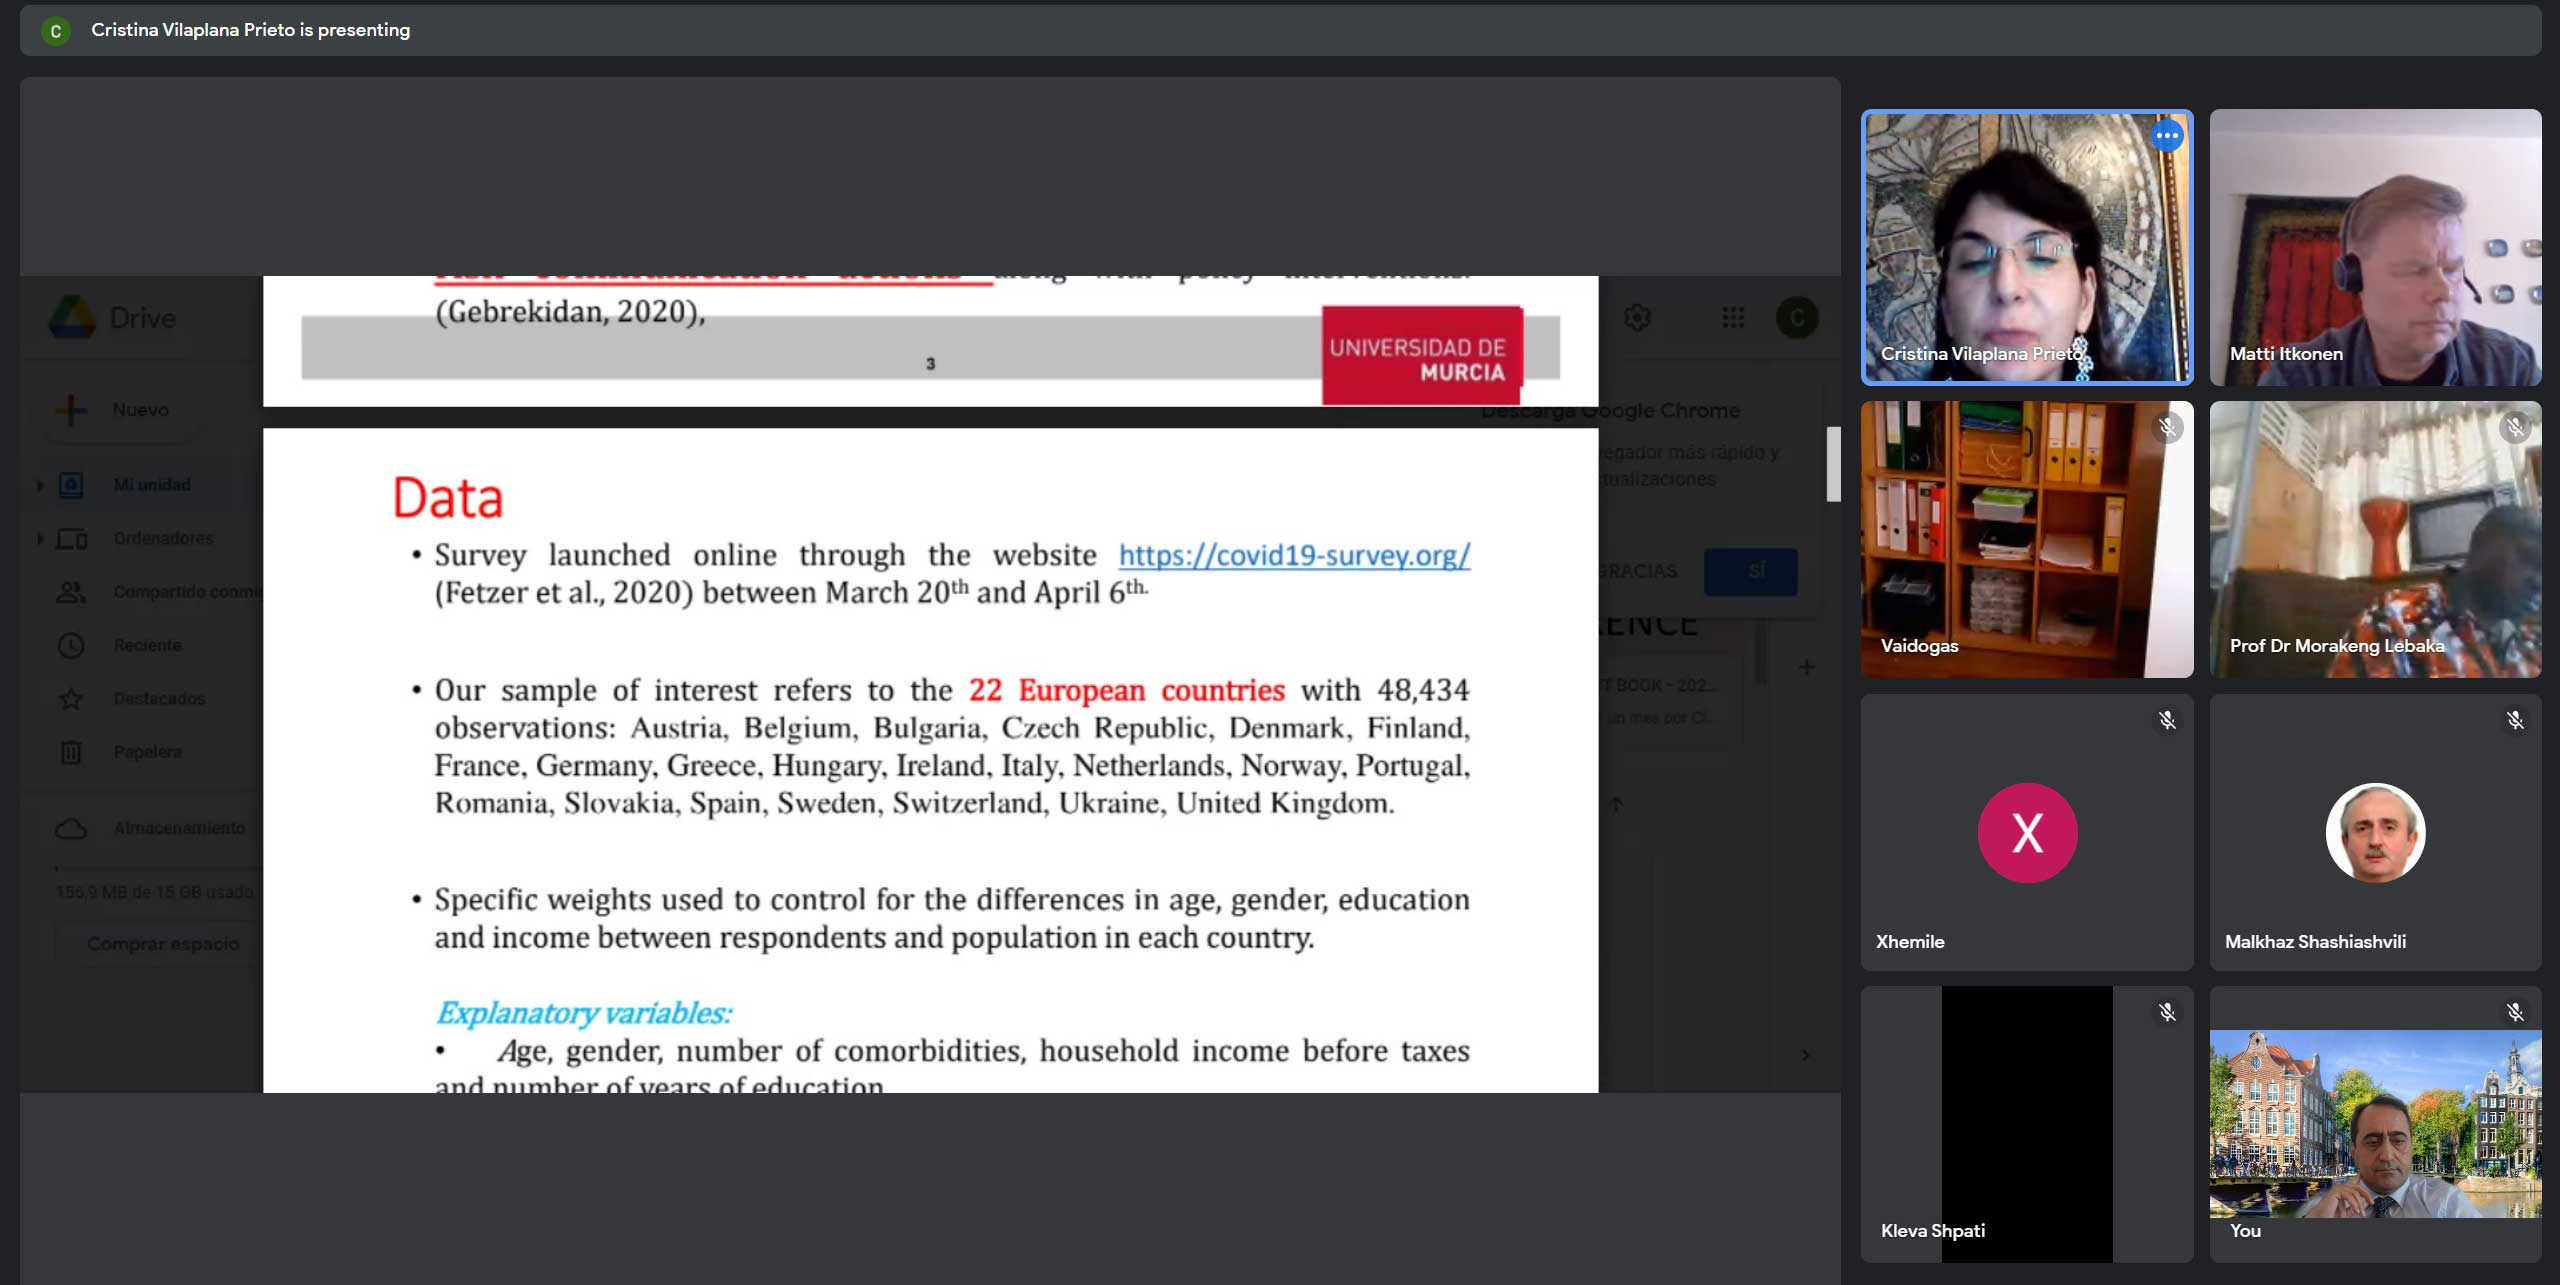Image resolution: width=2560 pixels, height=1285 pixels.
Task: Click muted mic icon on Kleva Shpati tile
Action: [2166, 1012]
